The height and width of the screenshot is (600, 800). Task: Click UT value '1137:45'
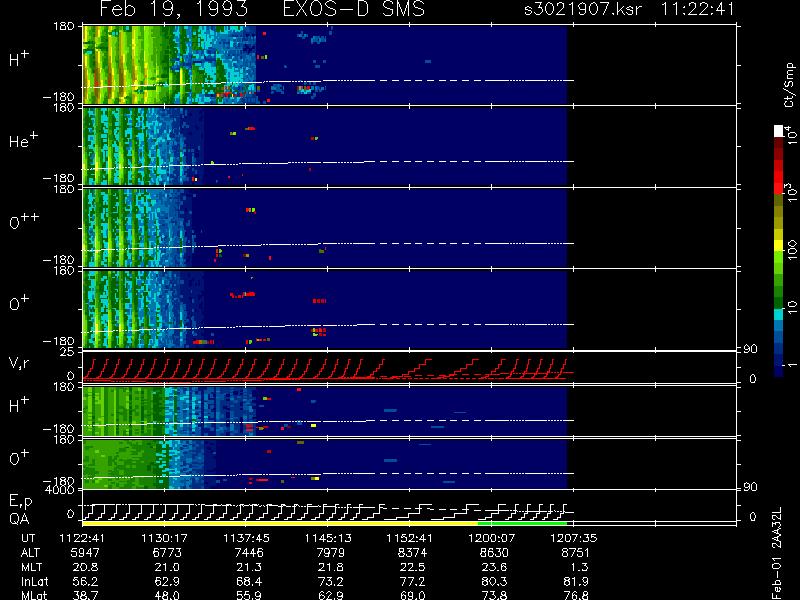click(246, 538)
